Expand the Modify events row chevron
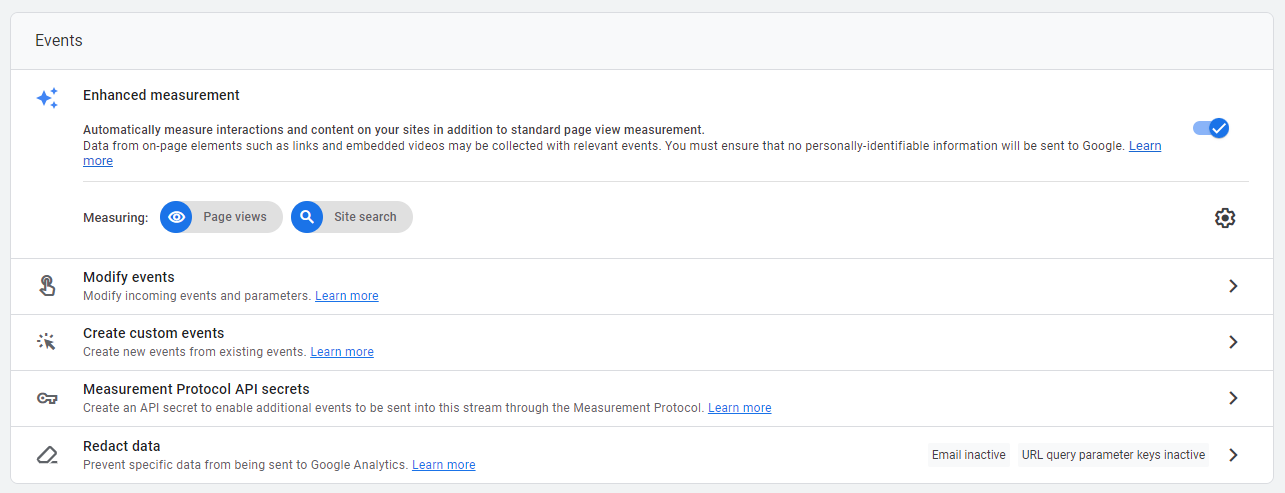Viewport: 1285px width, 493px height. click(x=1233, y=286)
